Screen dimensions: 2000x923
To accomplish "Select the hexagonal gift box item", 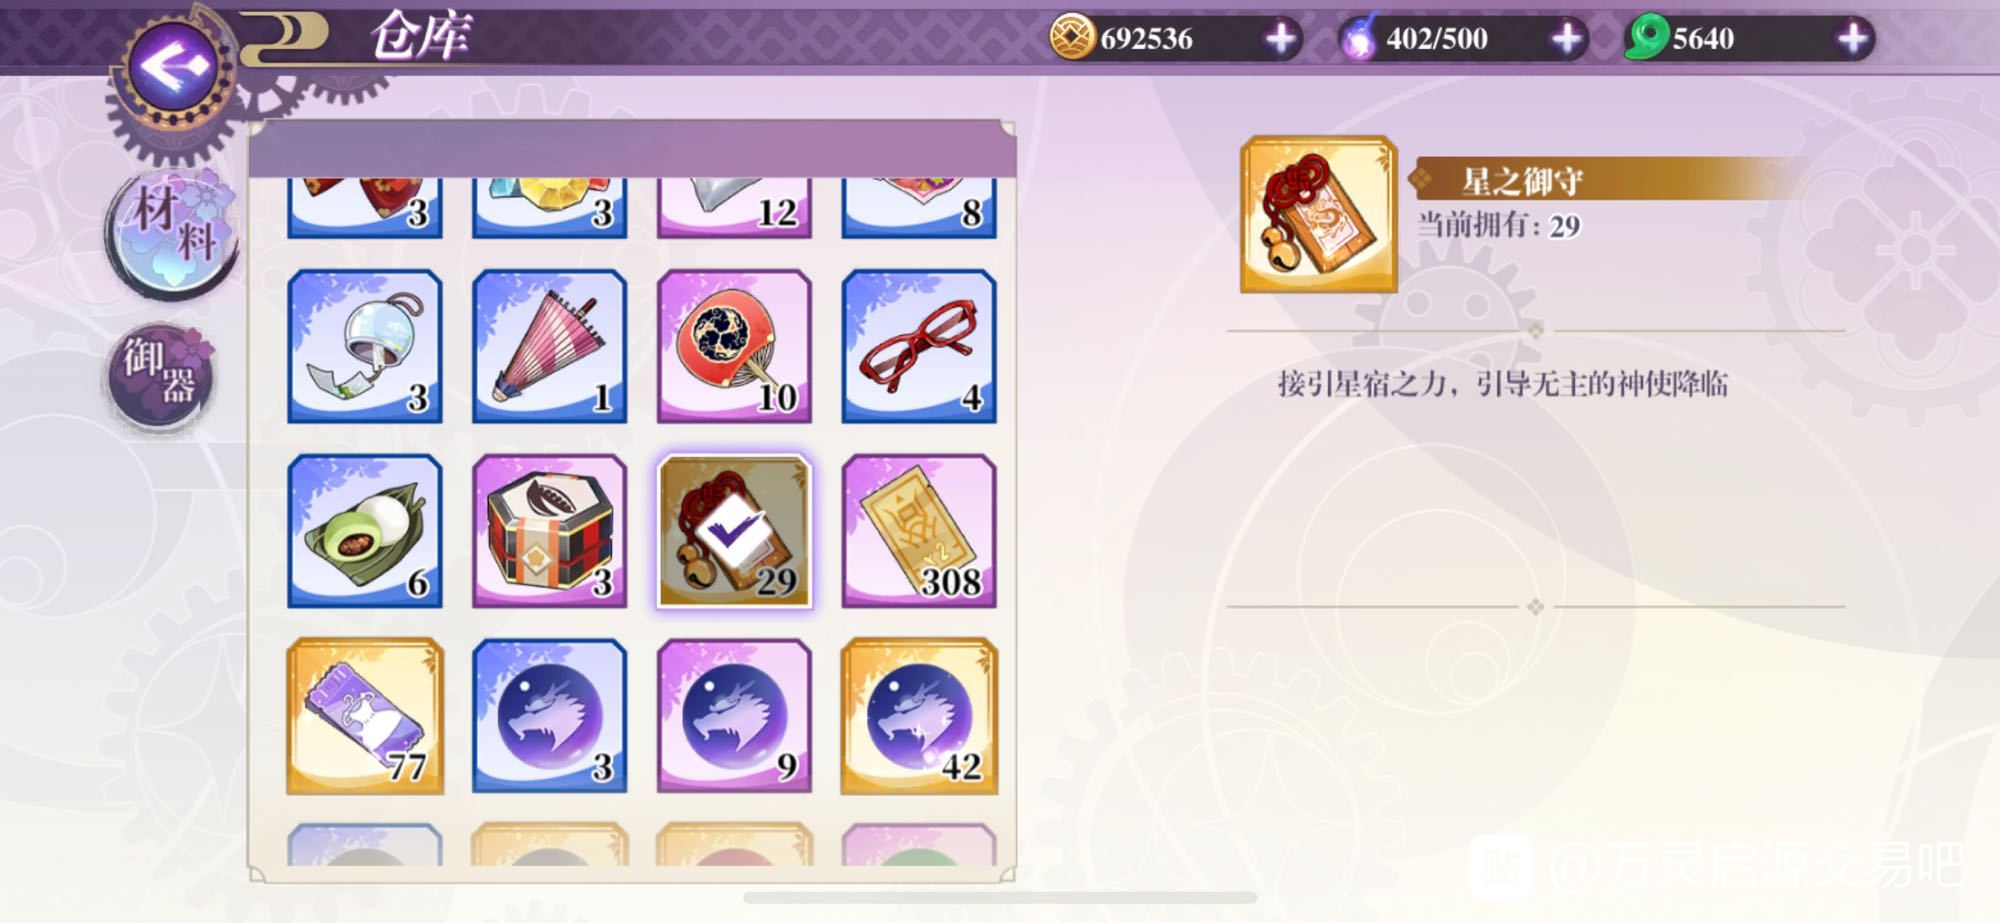I will coord(550,531).
